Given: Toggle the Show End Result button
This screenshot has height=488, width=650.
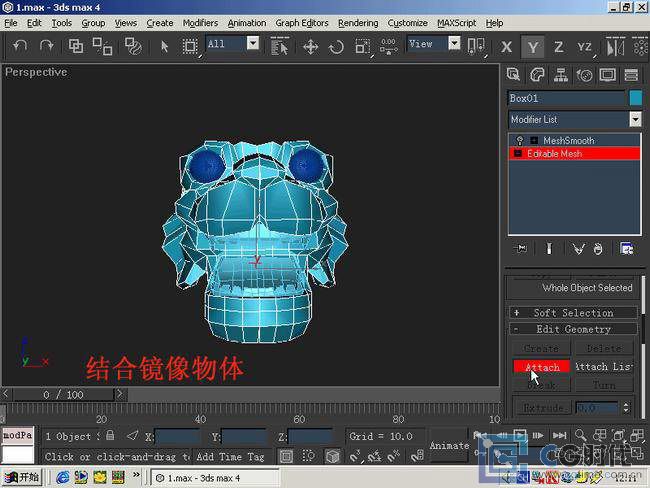Looking at the screenshot, I should coord(549,248).
